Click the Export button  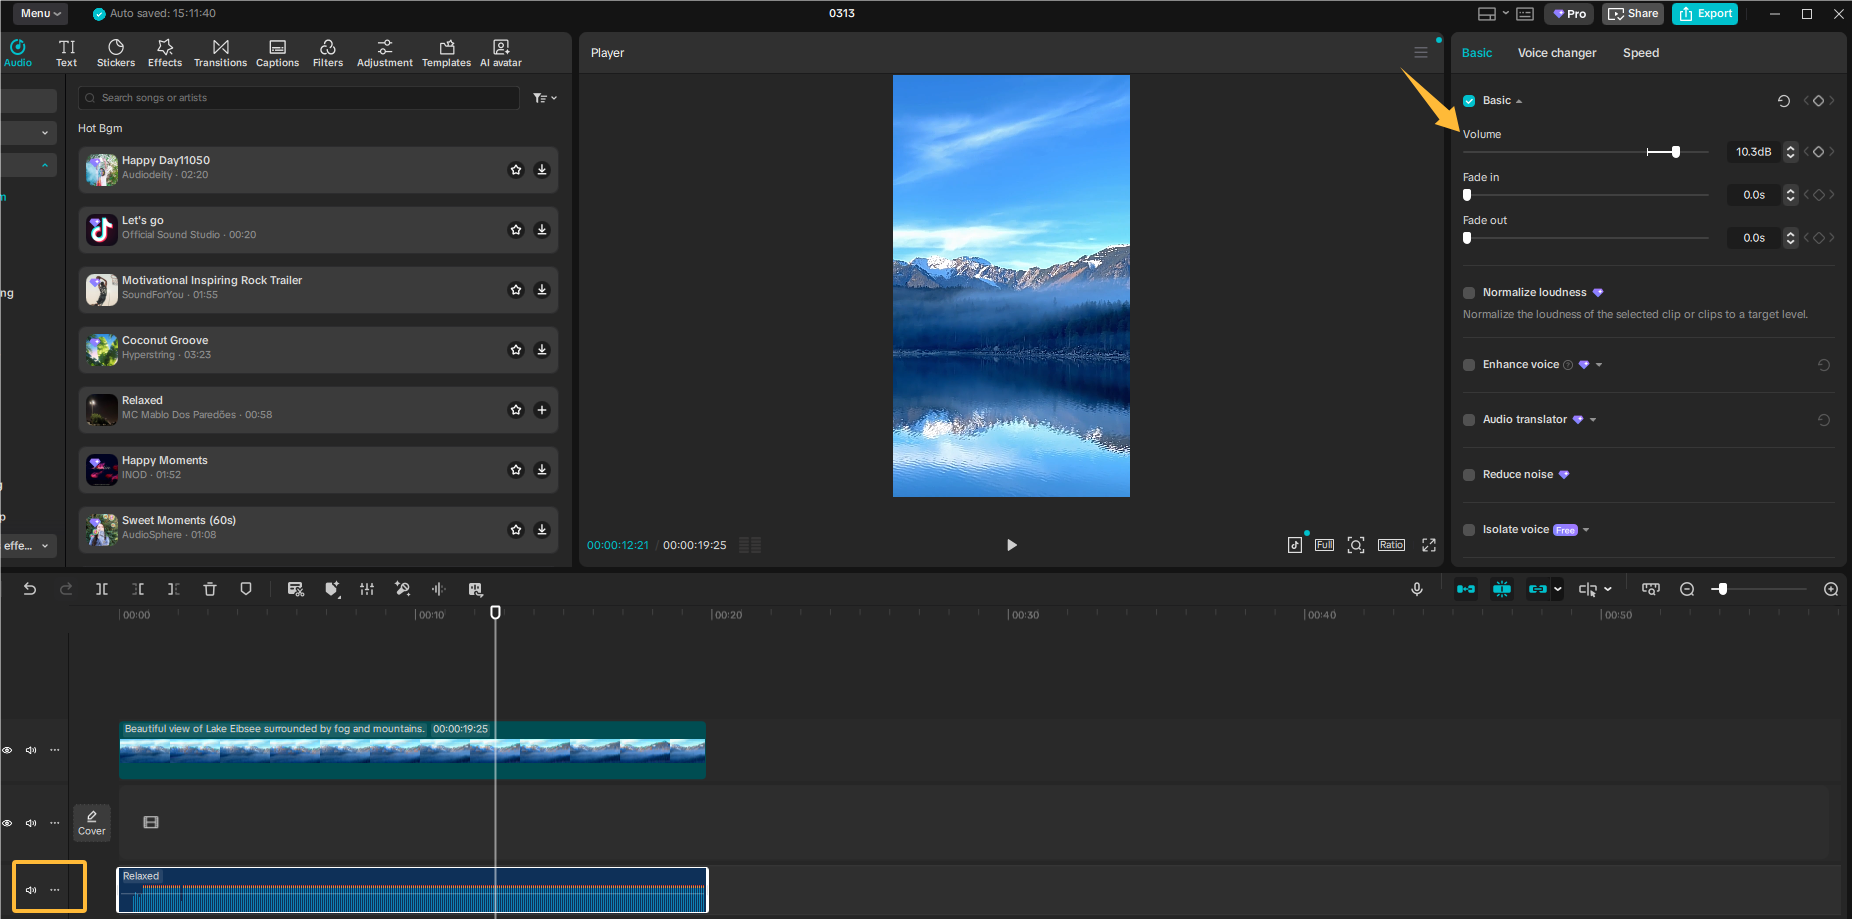1704,13
